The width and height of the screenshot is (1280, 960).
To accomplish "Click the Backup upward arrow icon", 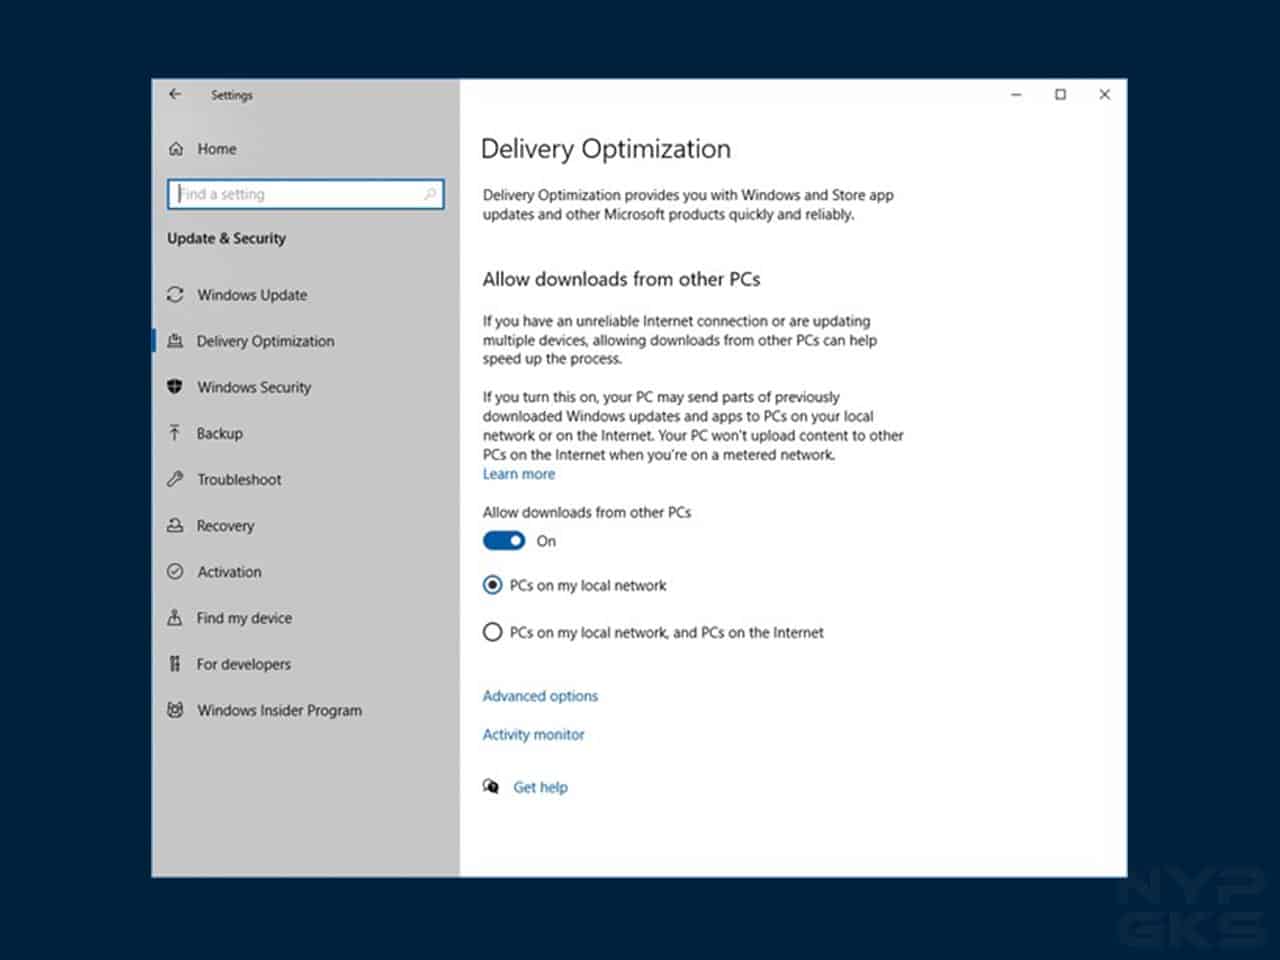I will coord(175,433).
